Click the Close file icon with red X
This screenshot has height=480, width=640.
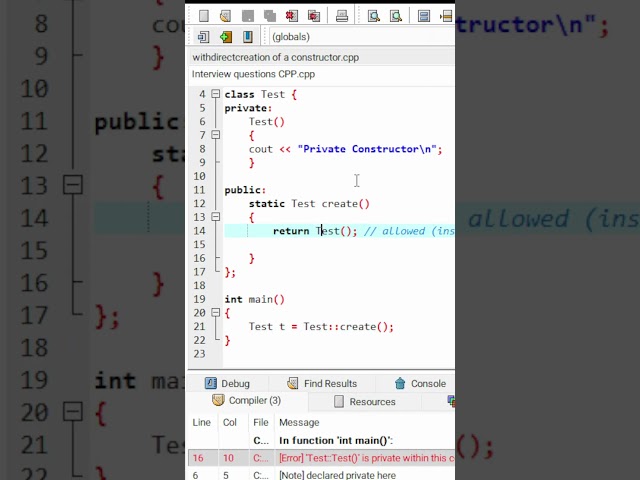[291, 16]
